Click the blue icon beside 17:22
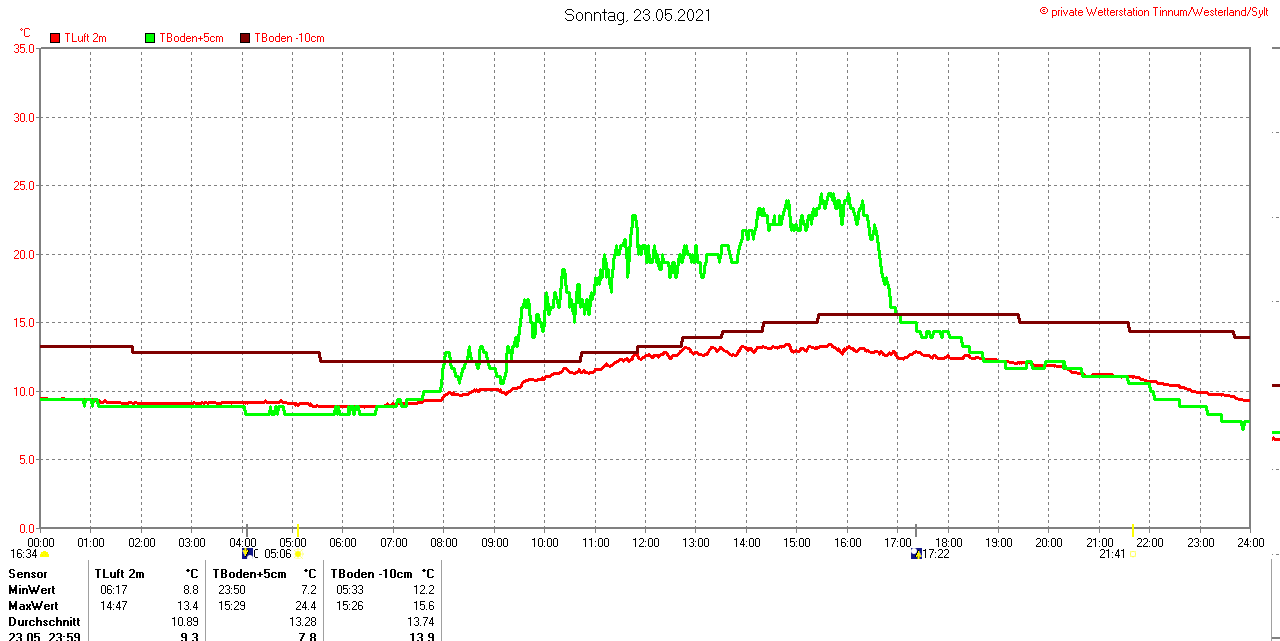 coord(915,554)
